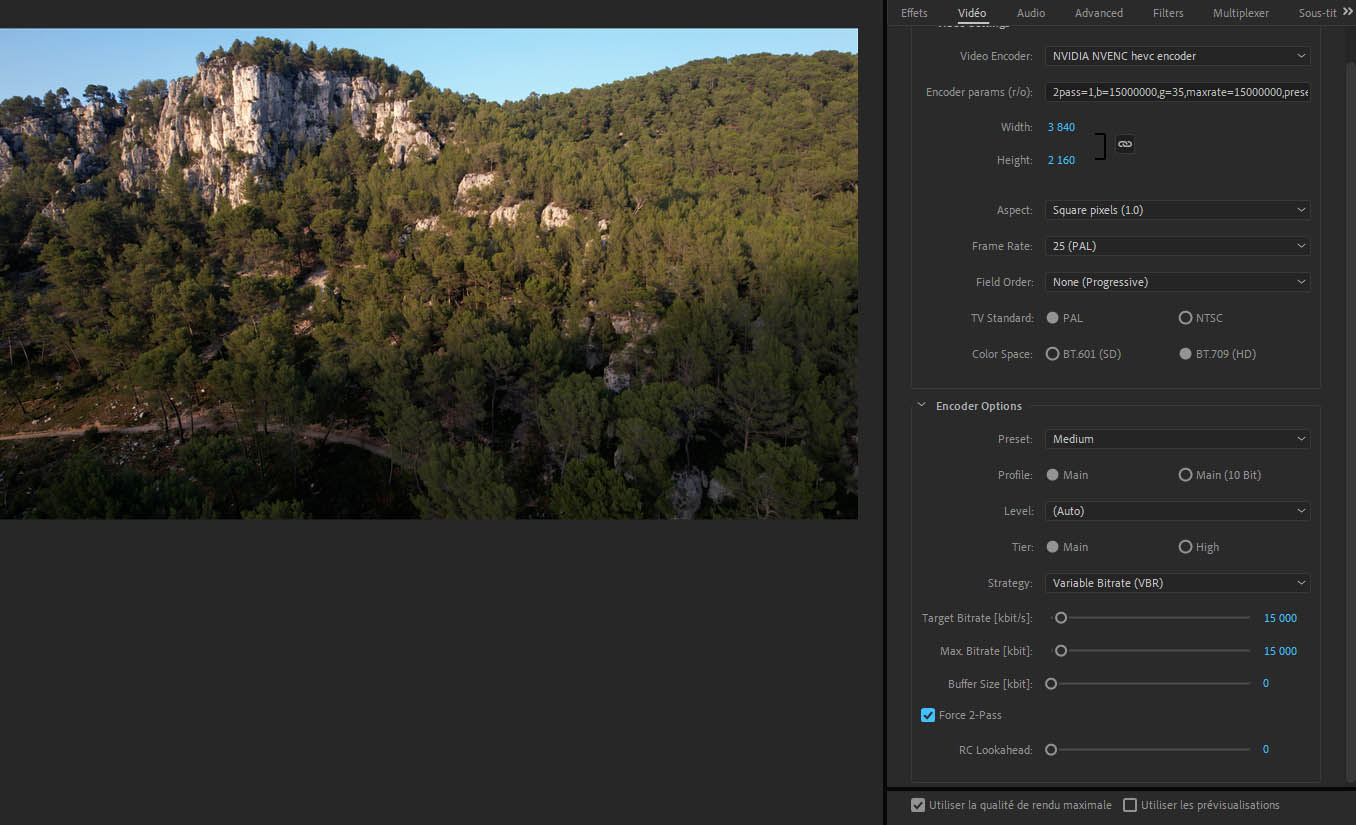The width and height of the screenshot is (1356, 825).
Task: Click the Height value 2 160
Action: tap(1061, 160)
